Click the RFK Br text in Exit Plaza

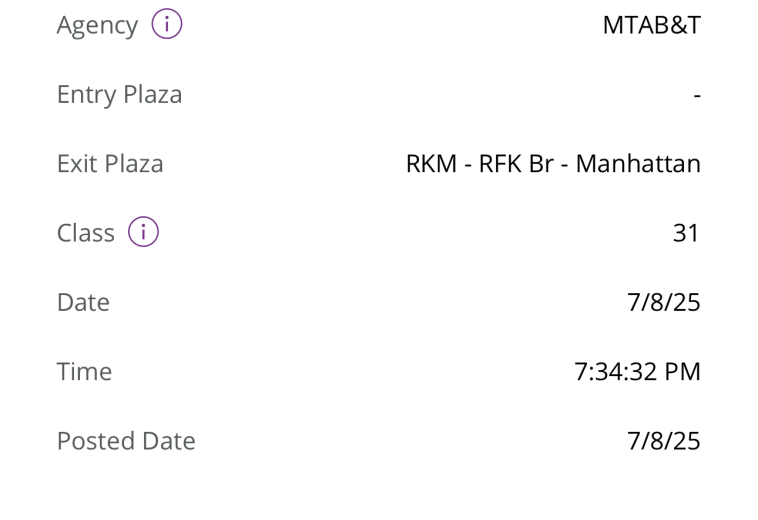[x=515, y=164]
